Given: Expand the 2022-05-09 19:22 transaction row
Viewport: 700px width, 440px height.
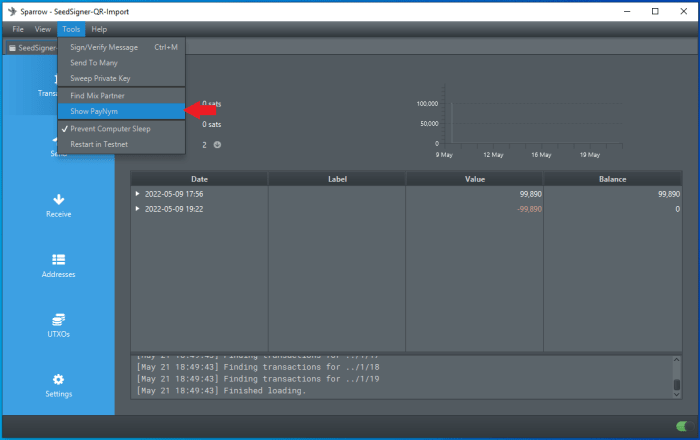Looking at the screenshot, I should point(138,209).
